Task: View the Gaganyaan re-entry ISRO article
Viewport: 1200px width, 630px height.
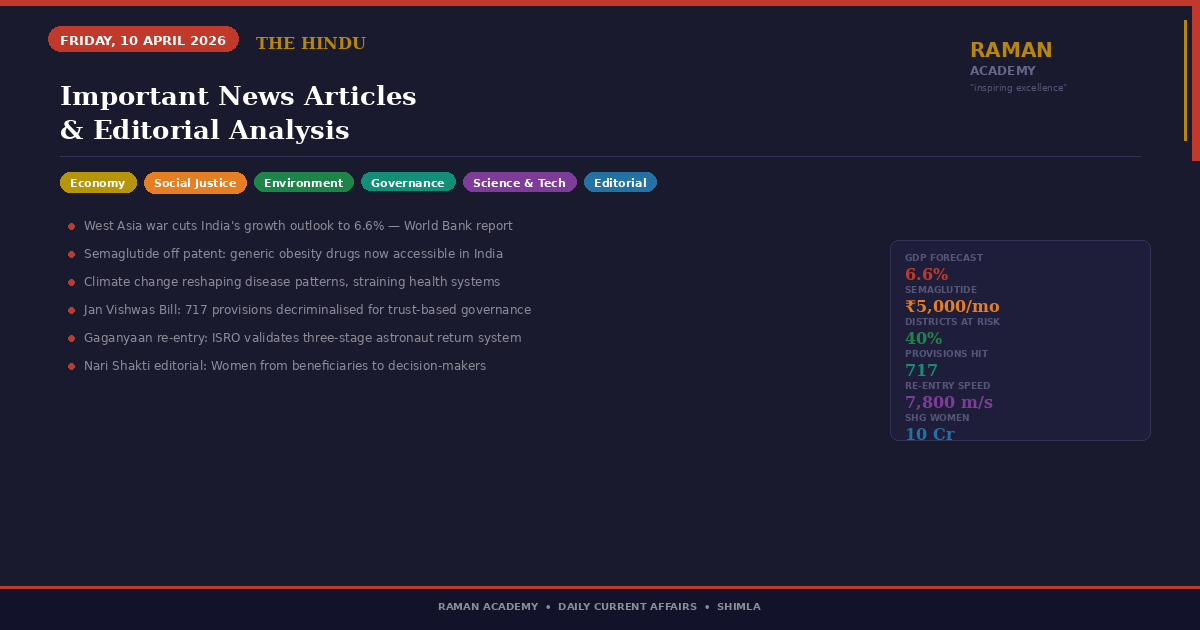Action: tap(302, 338)
